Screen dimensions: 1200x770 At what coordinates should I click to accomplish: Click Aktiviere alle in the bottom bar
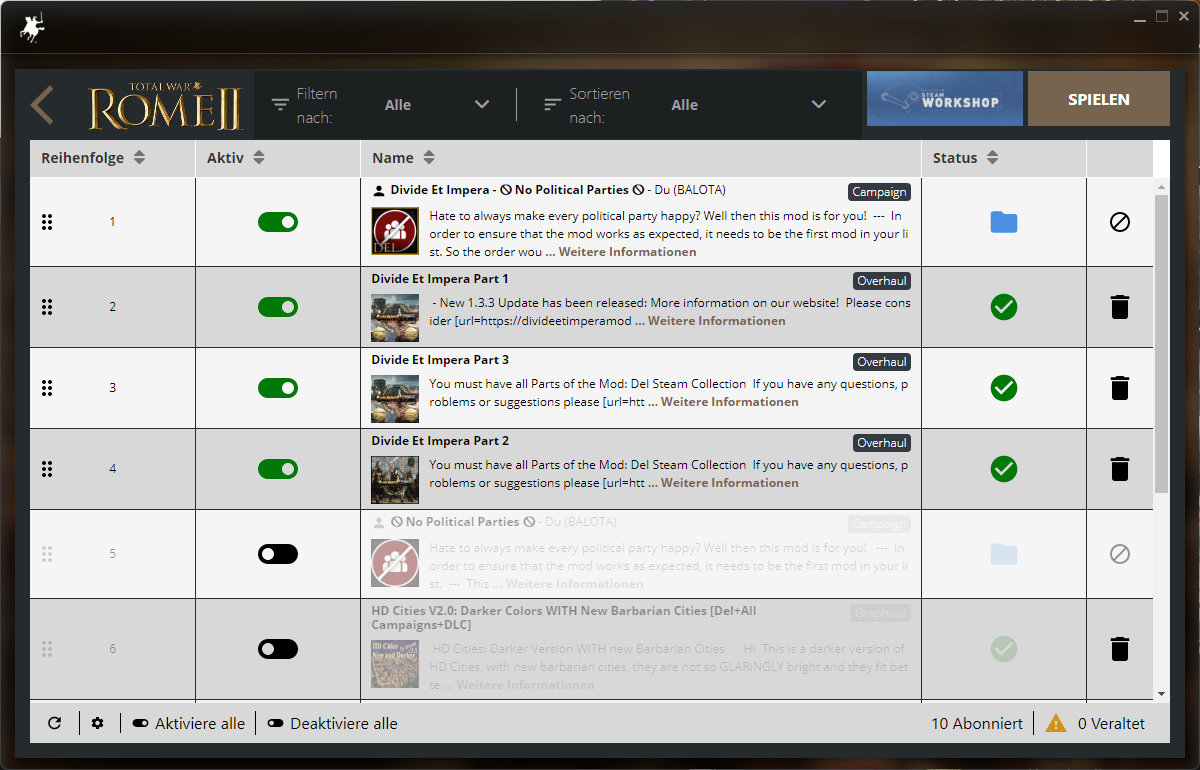tap(188, 723)
